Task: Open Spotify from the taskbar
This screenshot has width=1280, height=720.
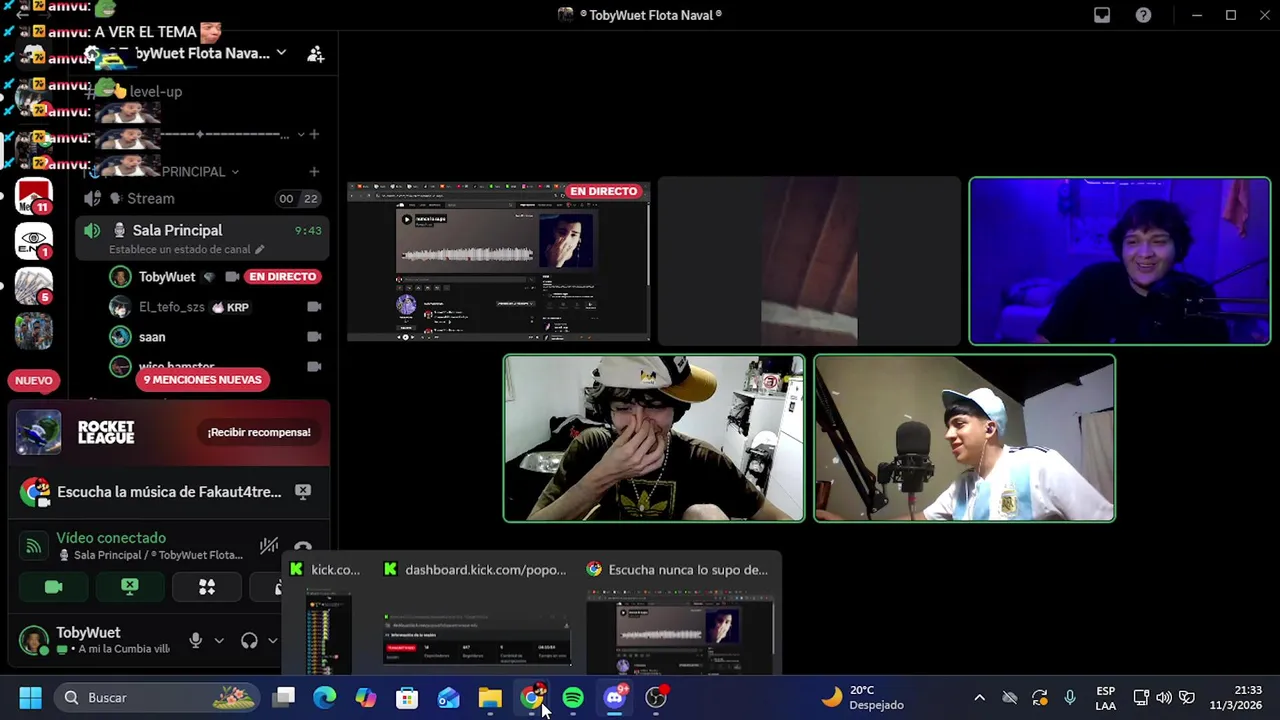Action: tap(573, 697)
